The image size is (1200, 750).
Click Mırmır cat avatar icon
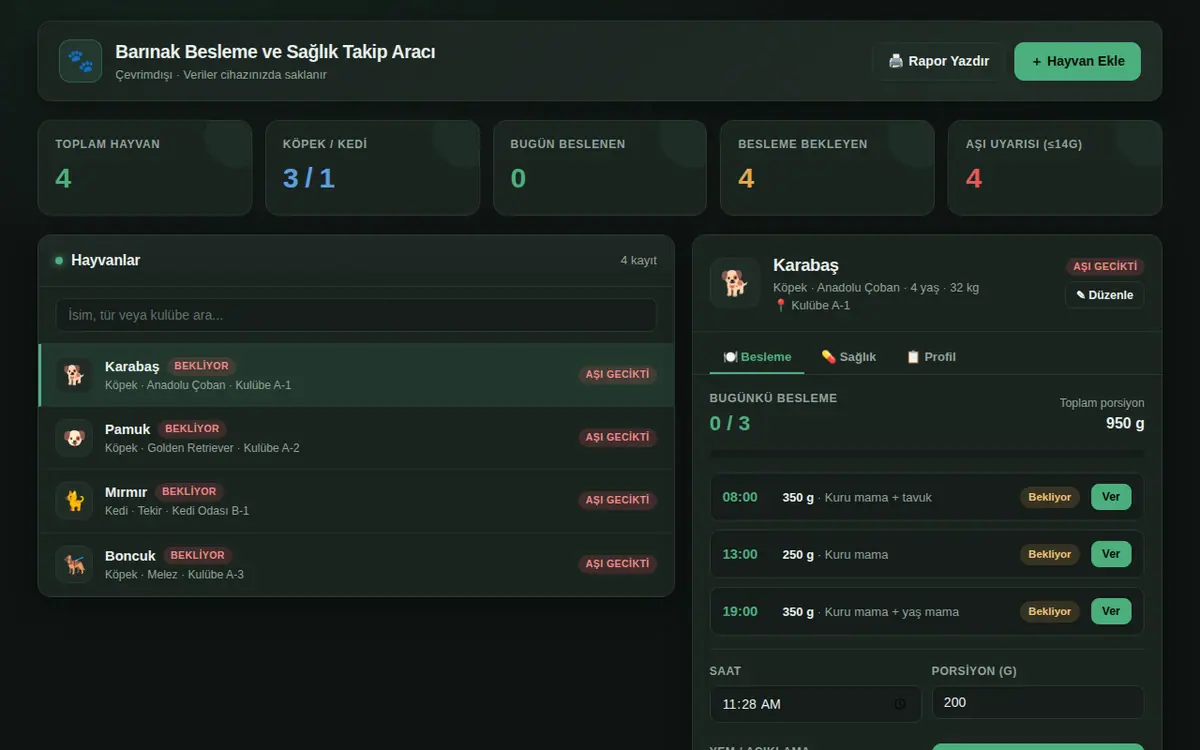74,501
